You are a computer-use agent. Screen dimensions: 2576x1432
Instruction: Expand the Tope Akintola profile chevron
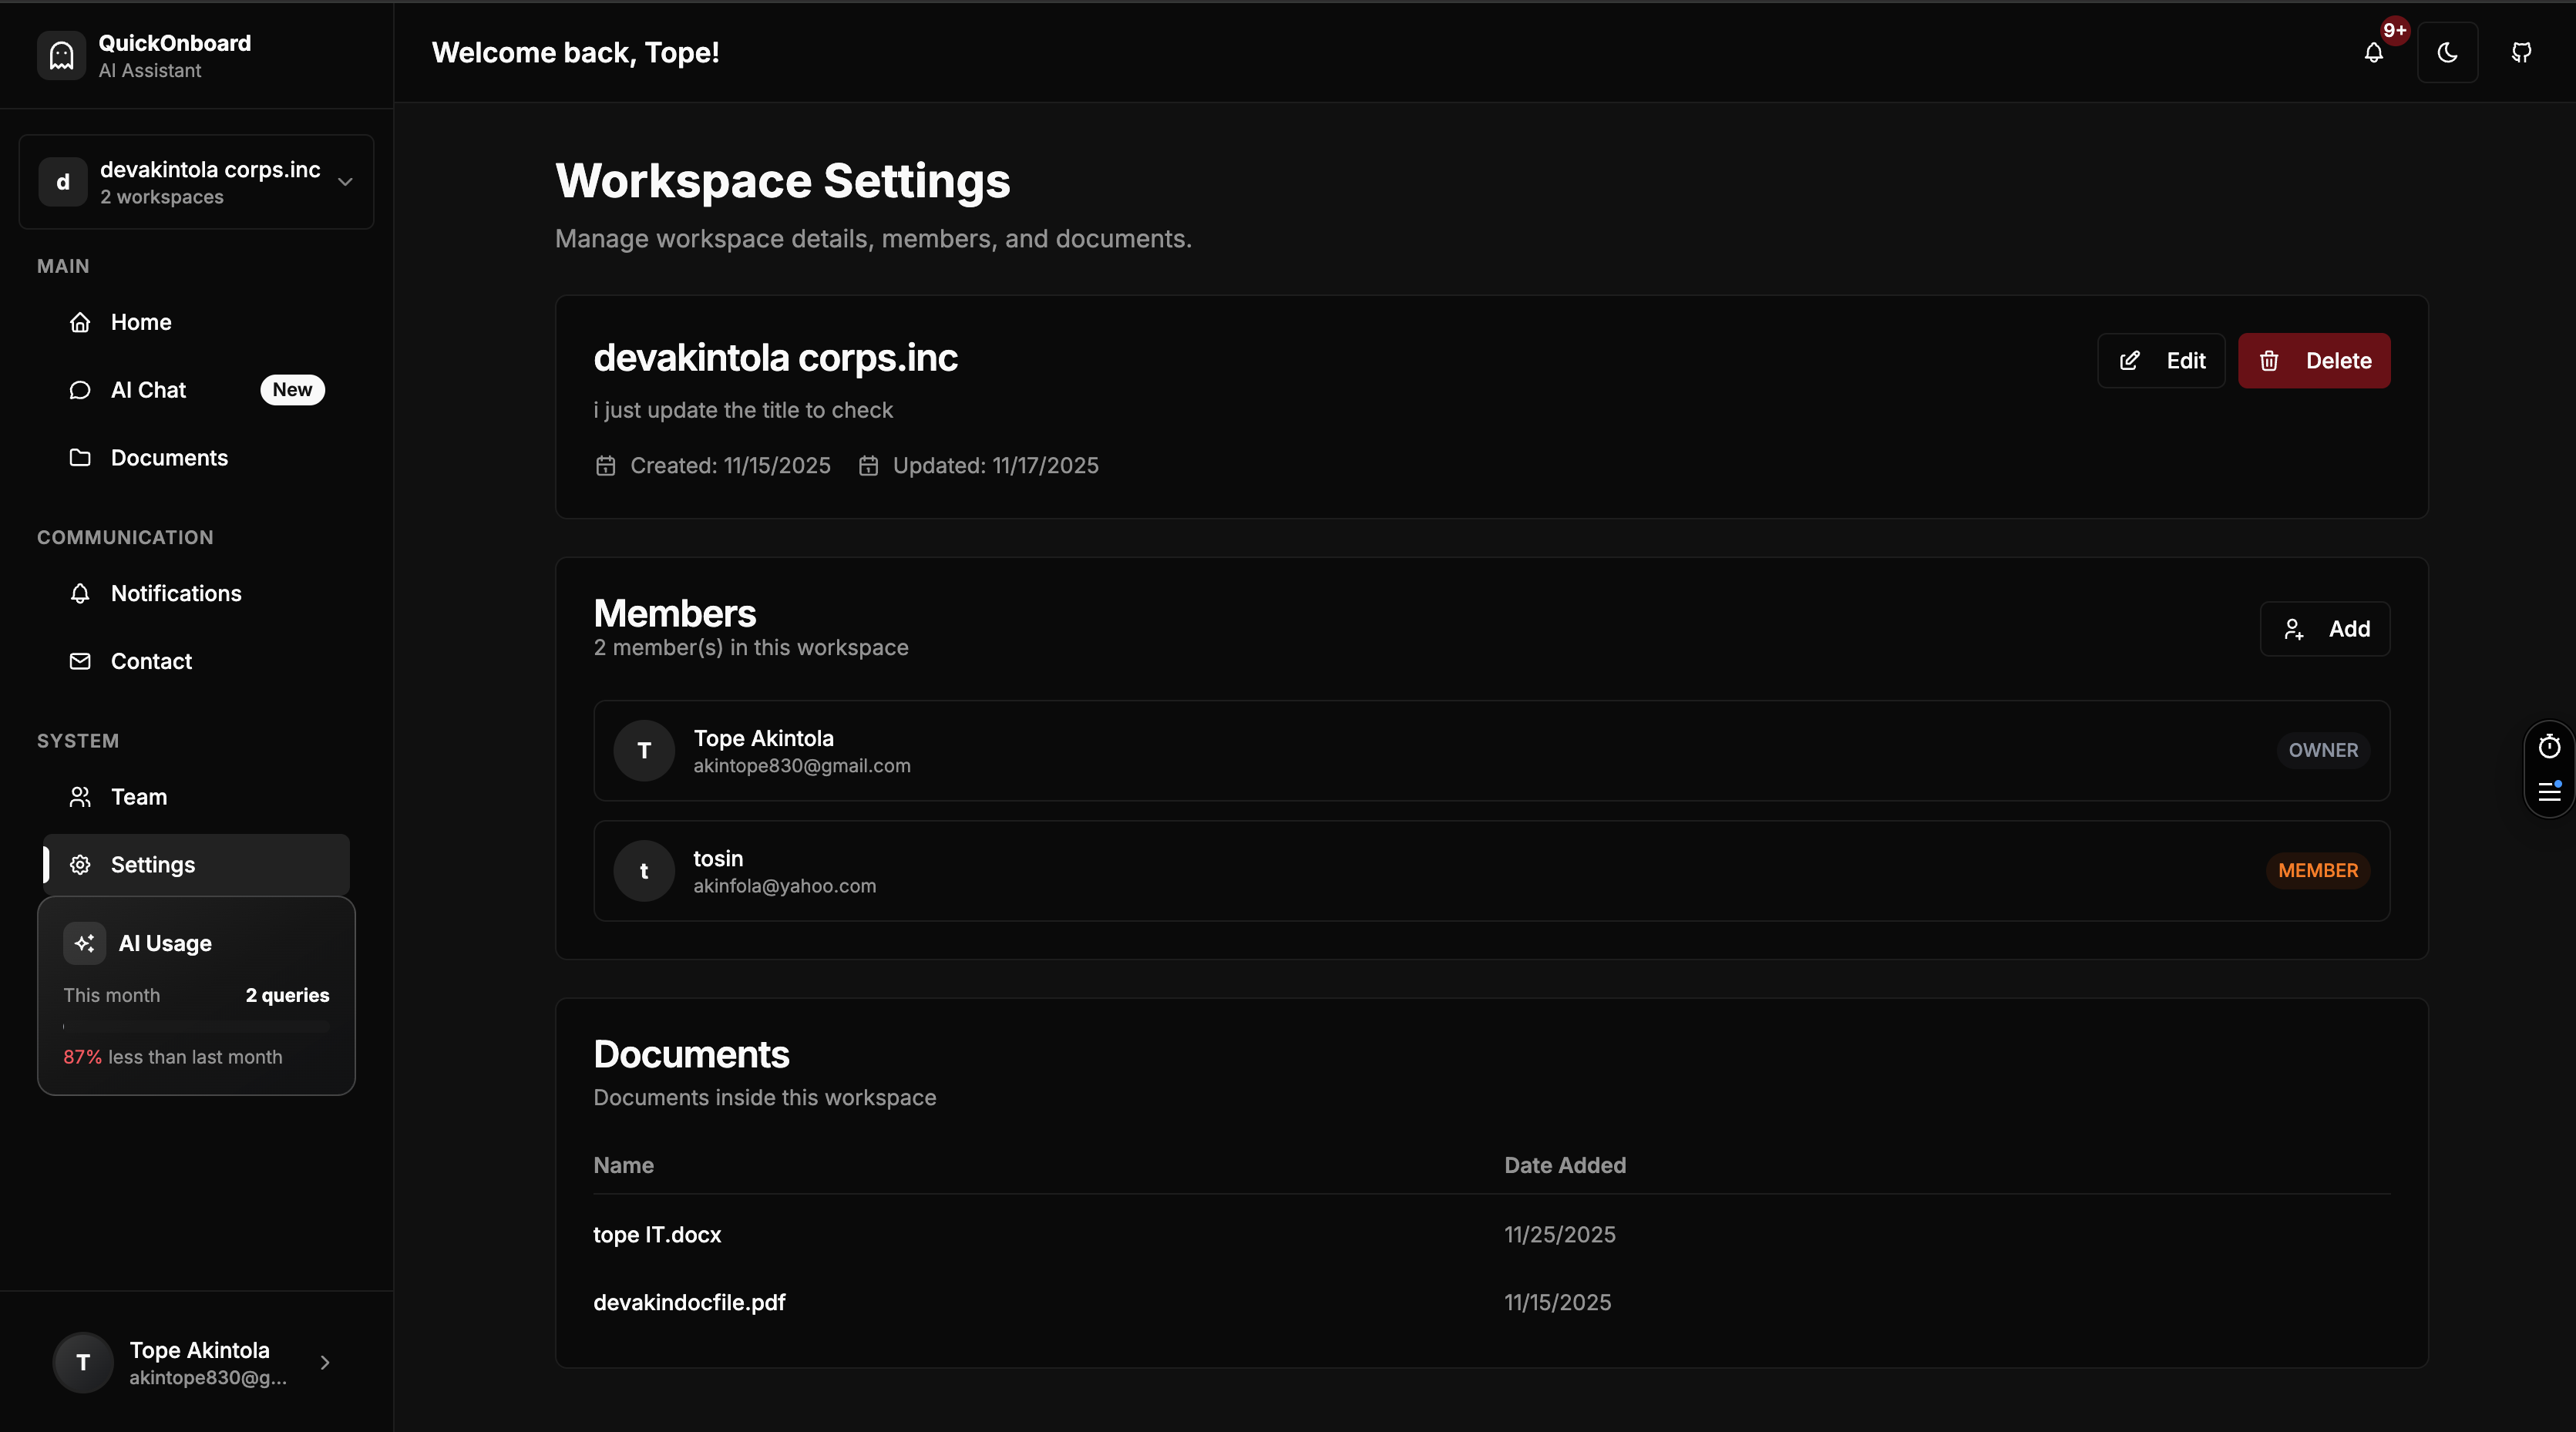[x=325, y=1362]
